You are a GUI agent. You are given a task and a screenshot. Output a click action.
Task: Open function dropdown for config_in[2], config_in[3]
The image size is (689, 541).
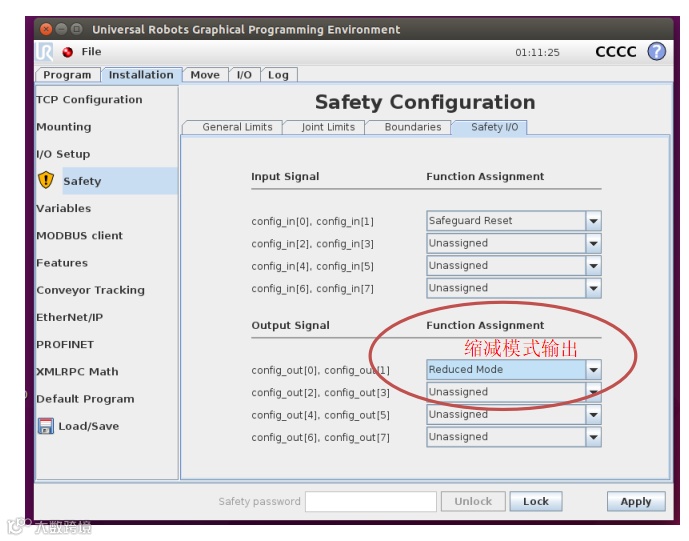coord(514,243)
